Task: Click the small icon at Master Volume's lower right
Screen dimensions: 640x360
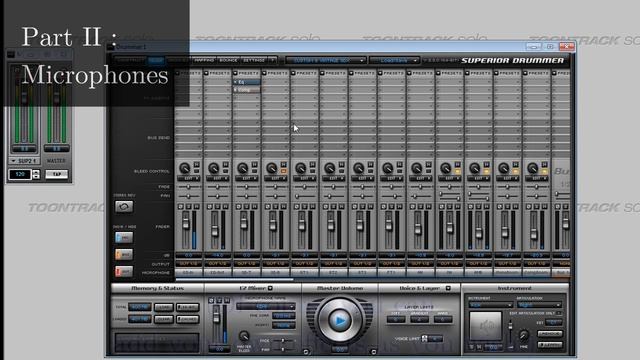Action: [373, 351]
